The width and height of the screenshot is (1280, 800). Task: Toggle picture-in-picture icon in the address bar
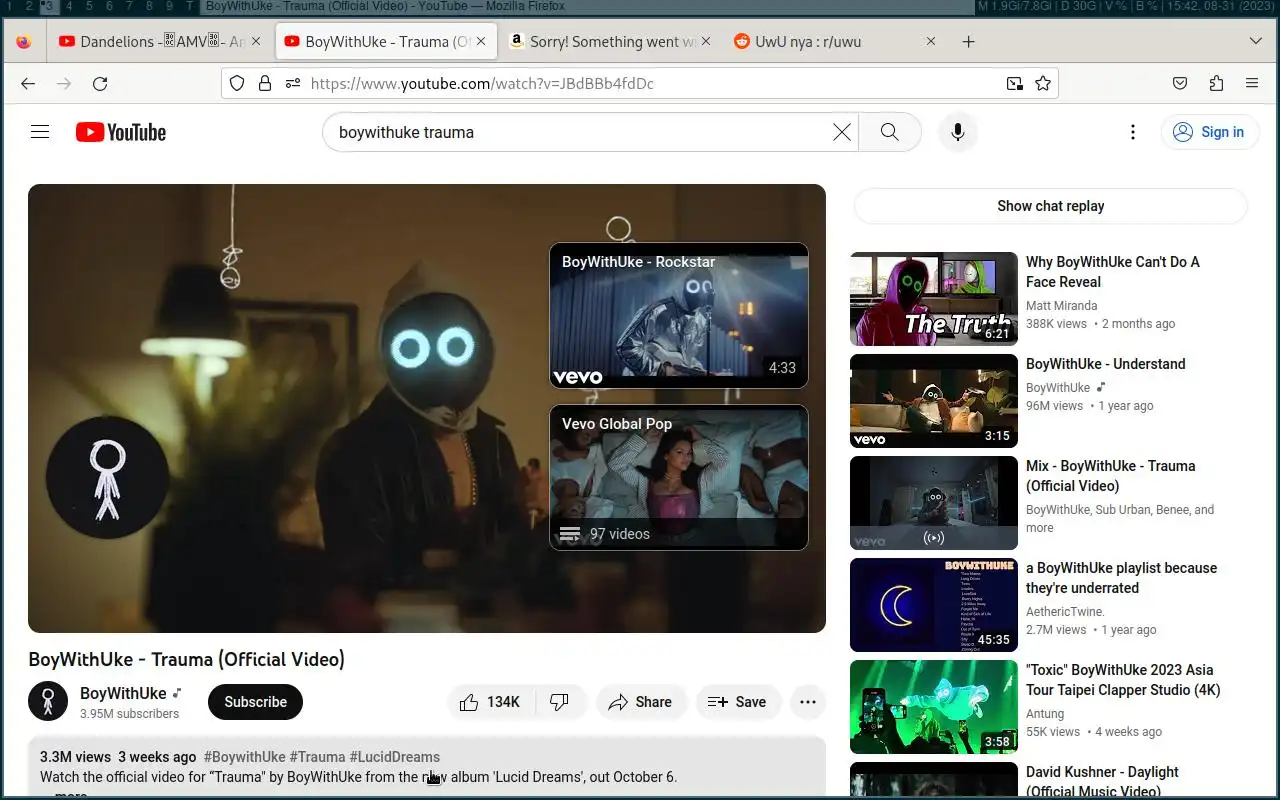coord(1014,84)
